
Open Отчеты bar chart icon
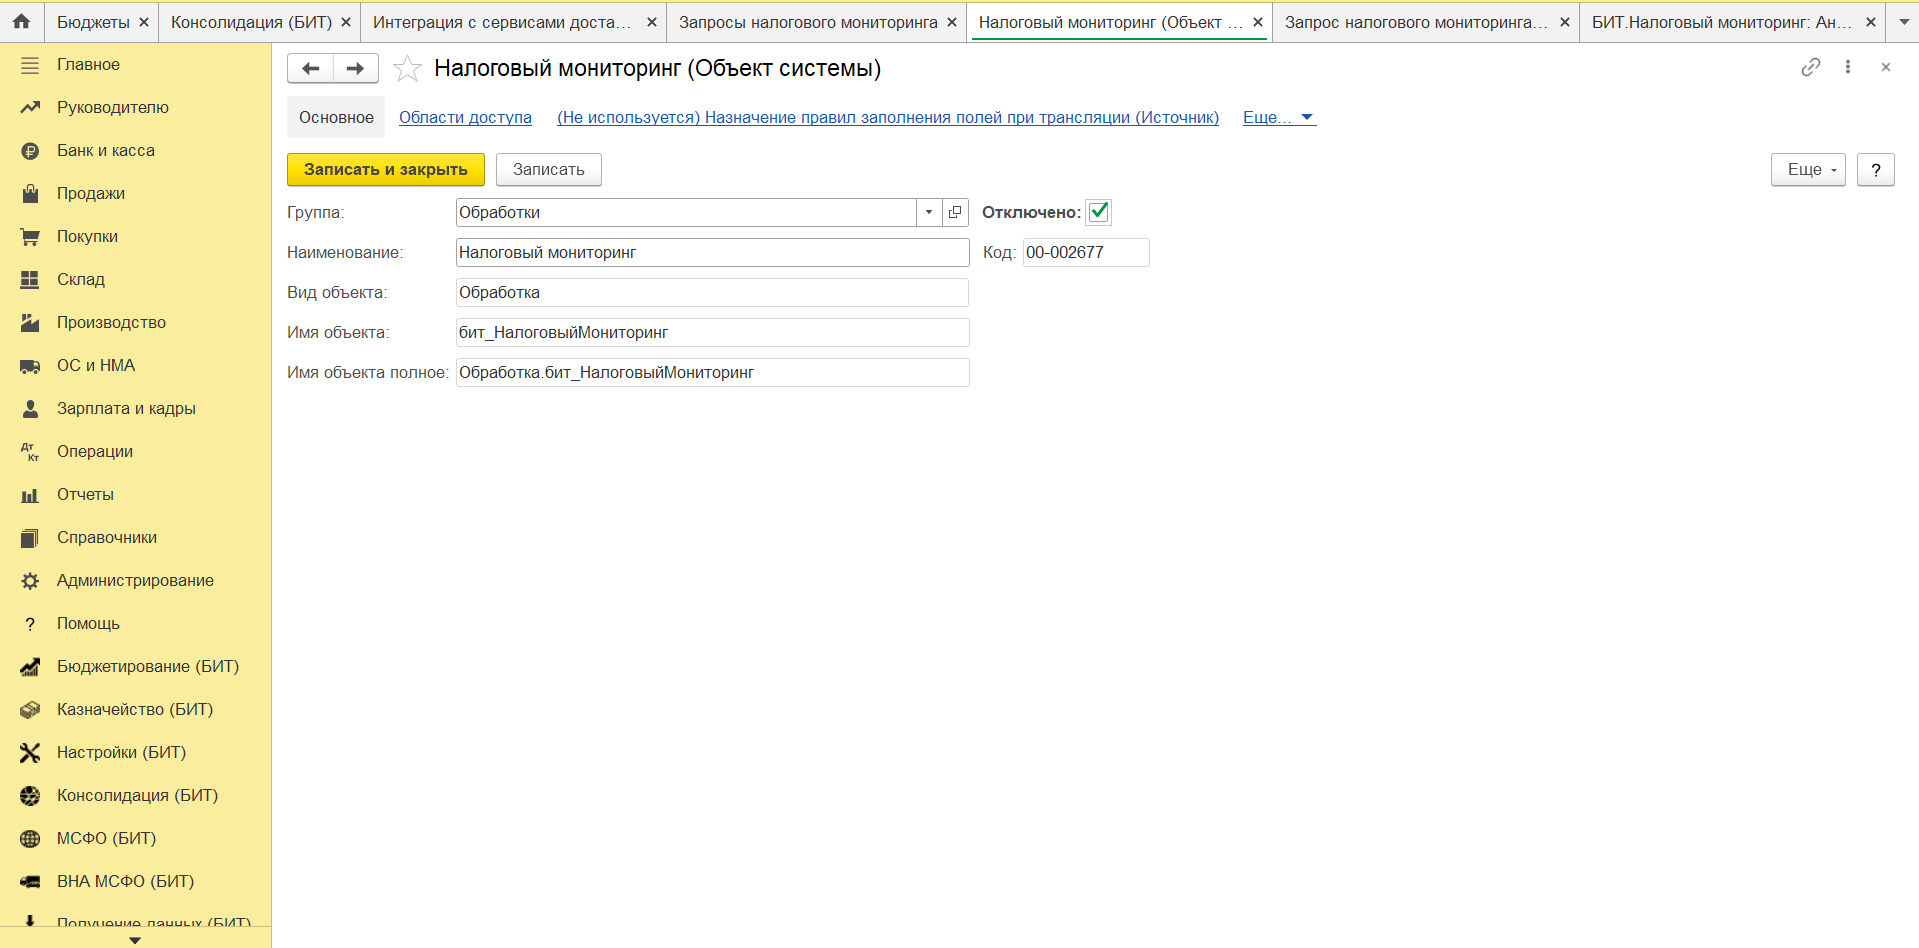[30, 495]
